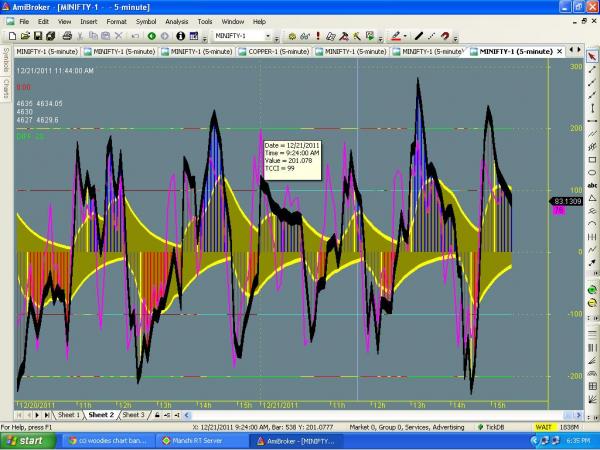600x450 pixels.
Task: Select the Cycles vertical lines tool
Action: pos(592,237)
